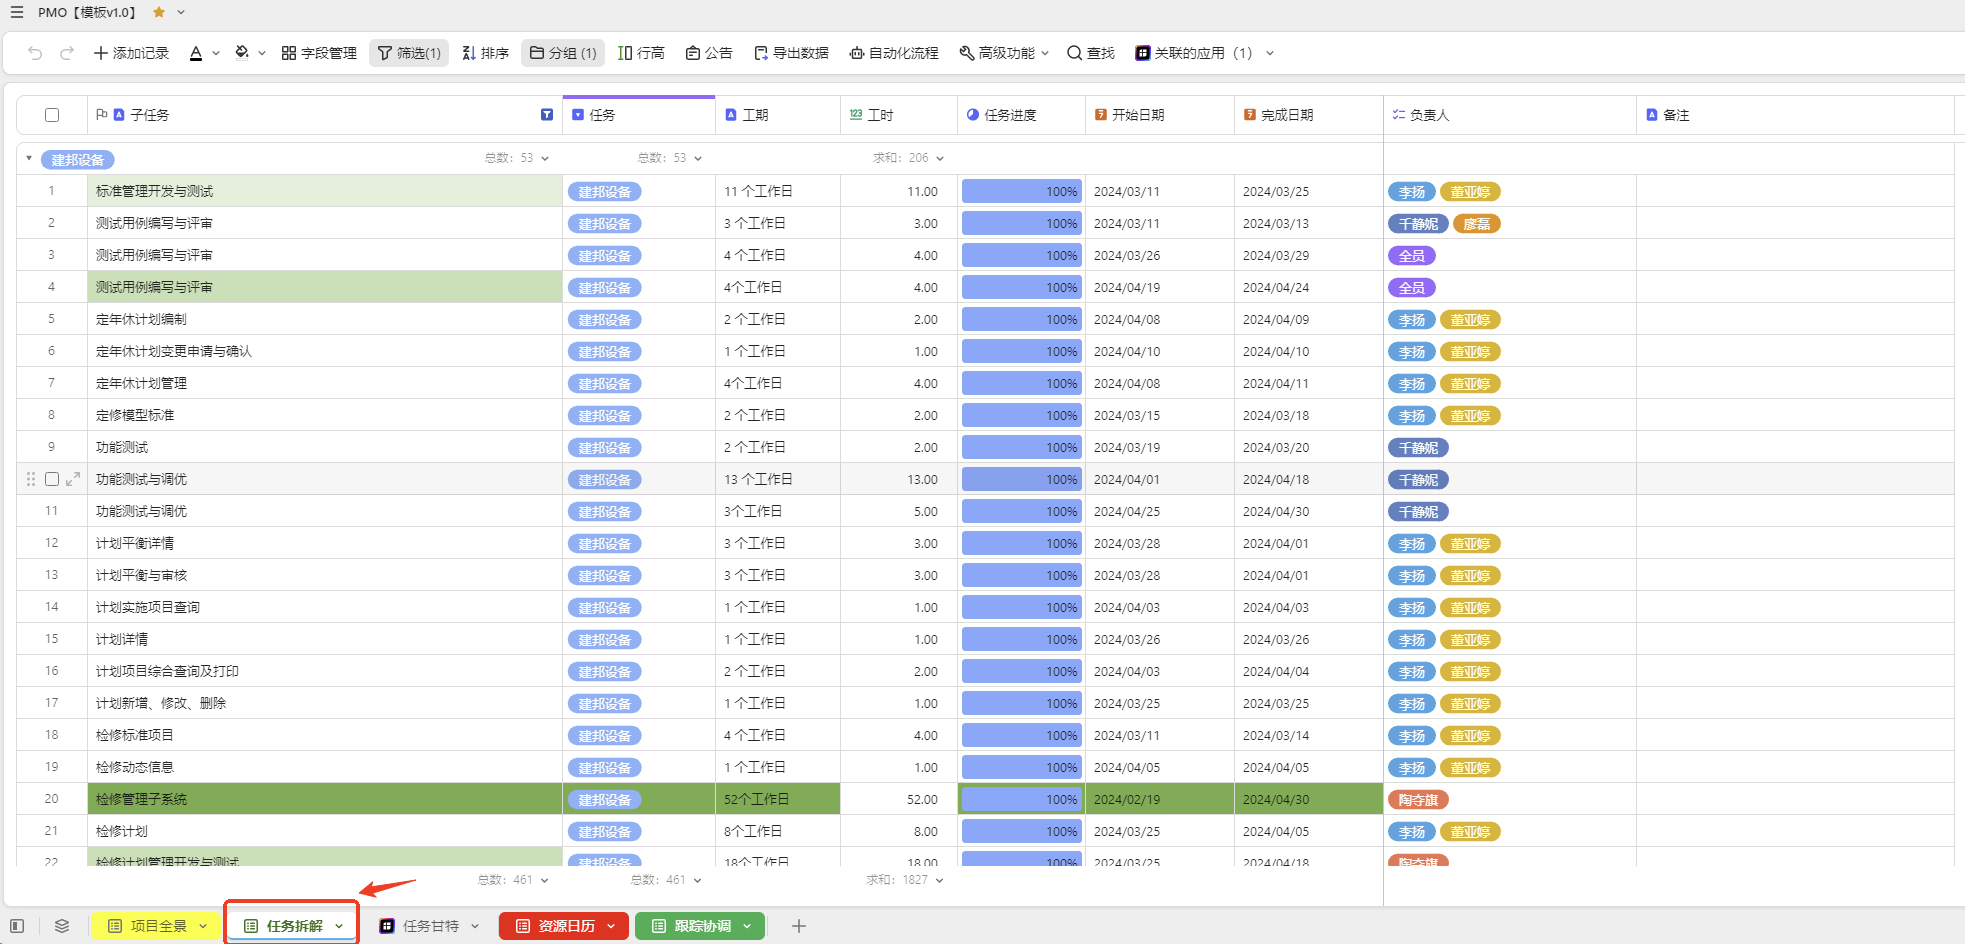Open dropdown next to PMO title
The image size is (1965, 944).
pyautogui.click(x=181, y=12)
